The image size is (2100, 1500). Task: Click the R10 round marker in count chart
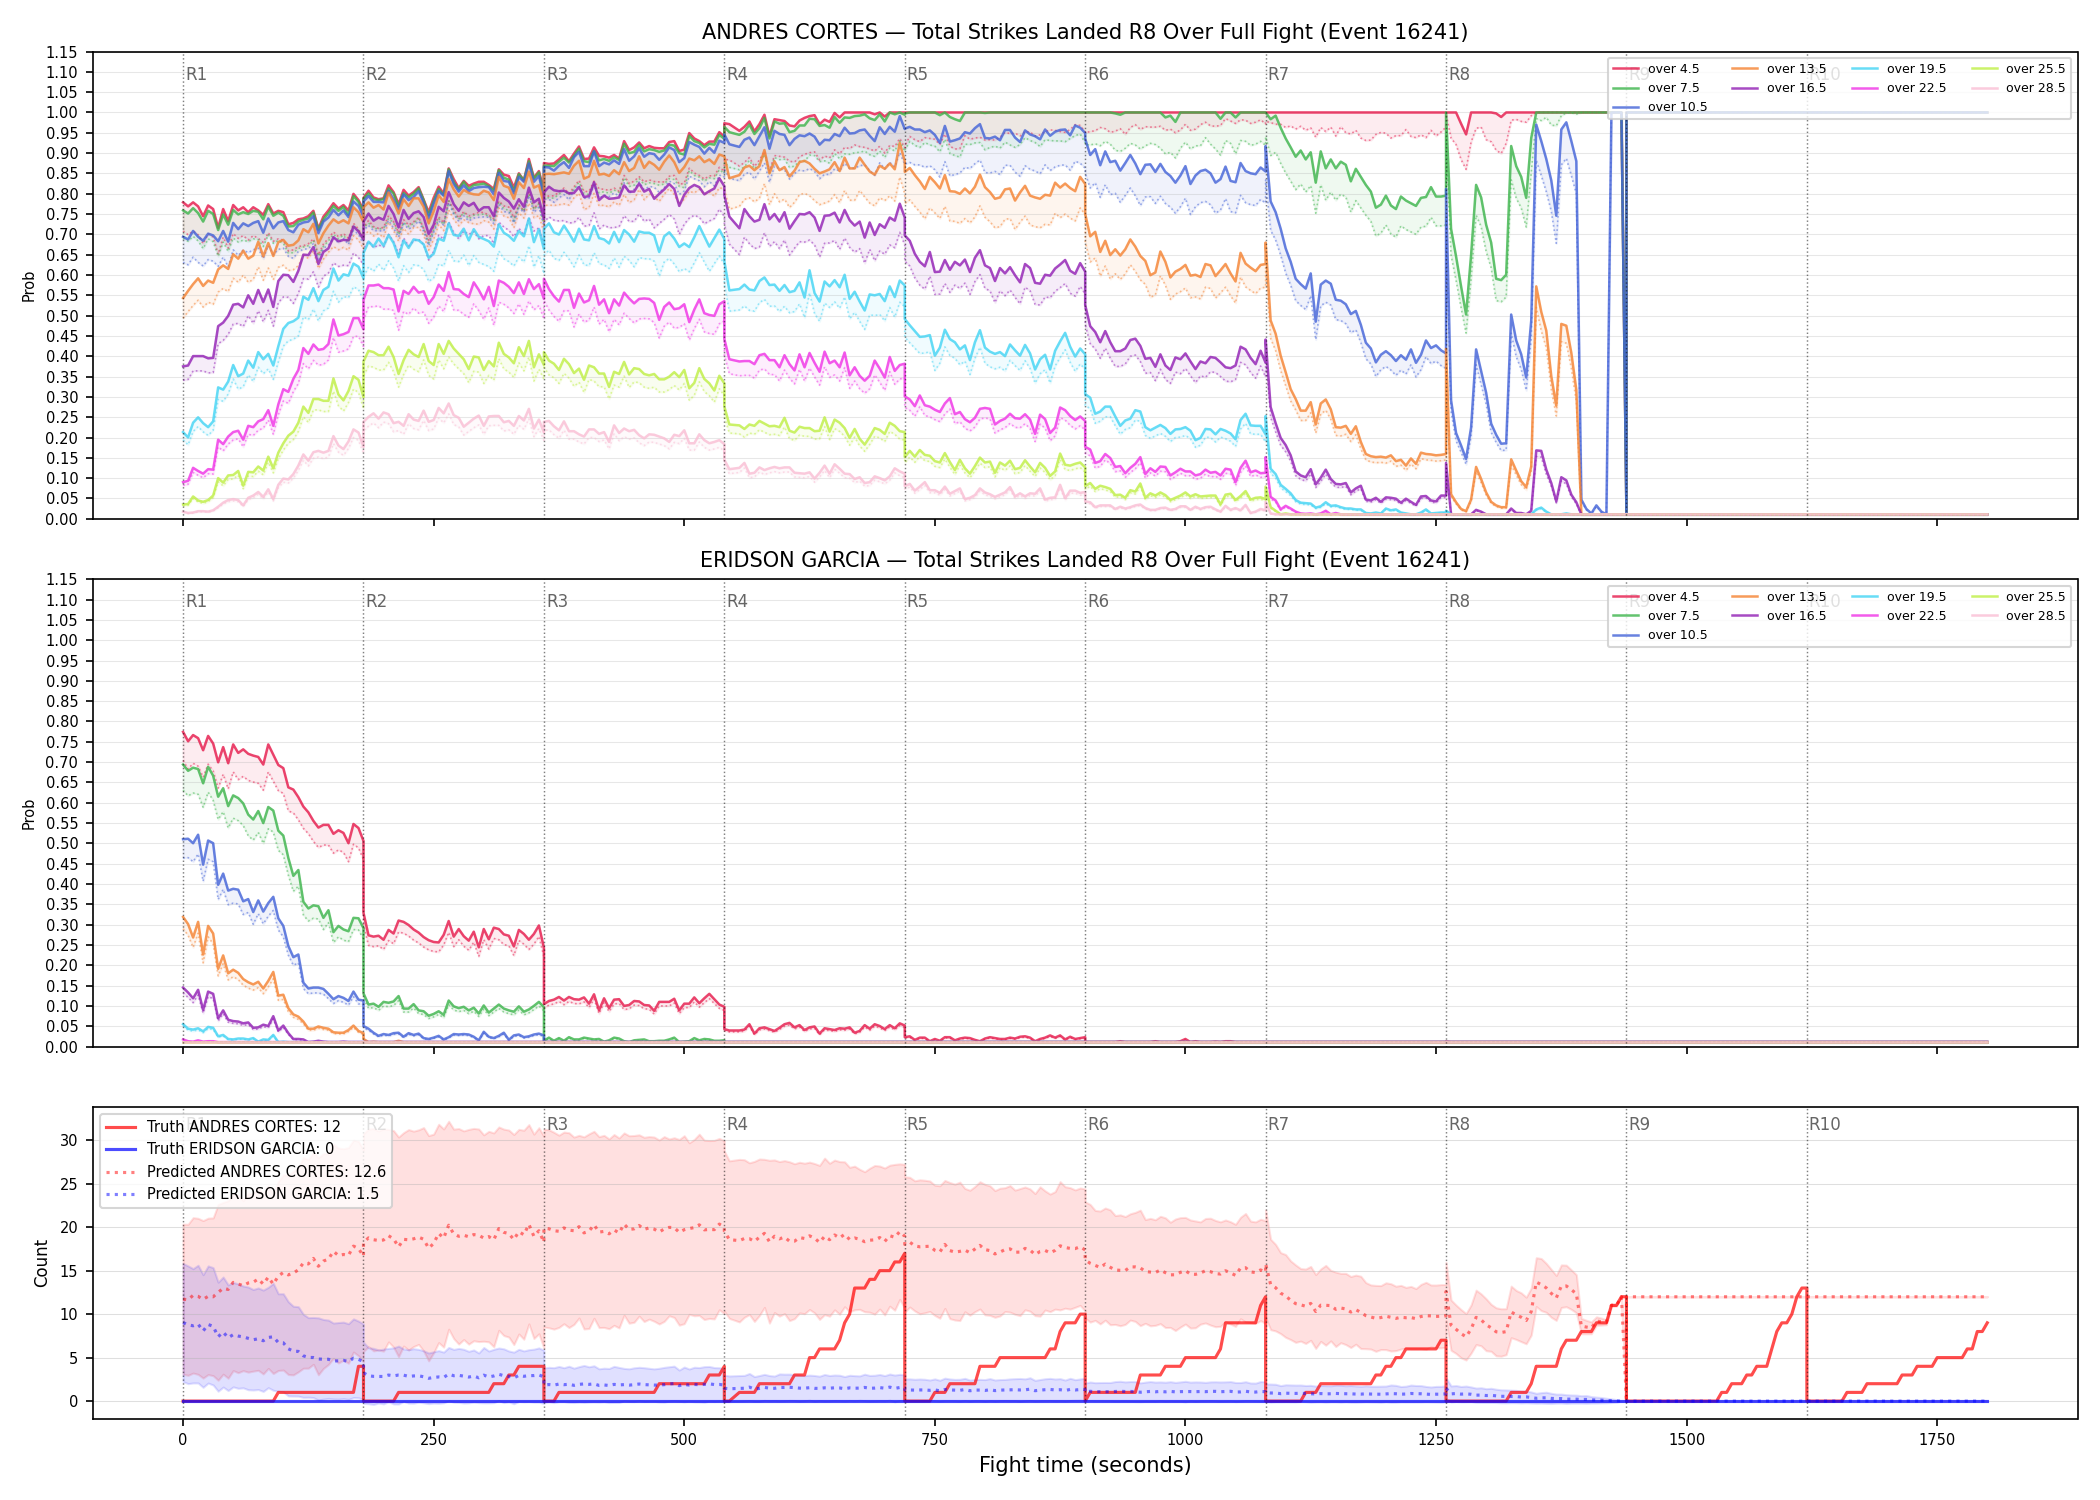(x=1824, y=1124)
